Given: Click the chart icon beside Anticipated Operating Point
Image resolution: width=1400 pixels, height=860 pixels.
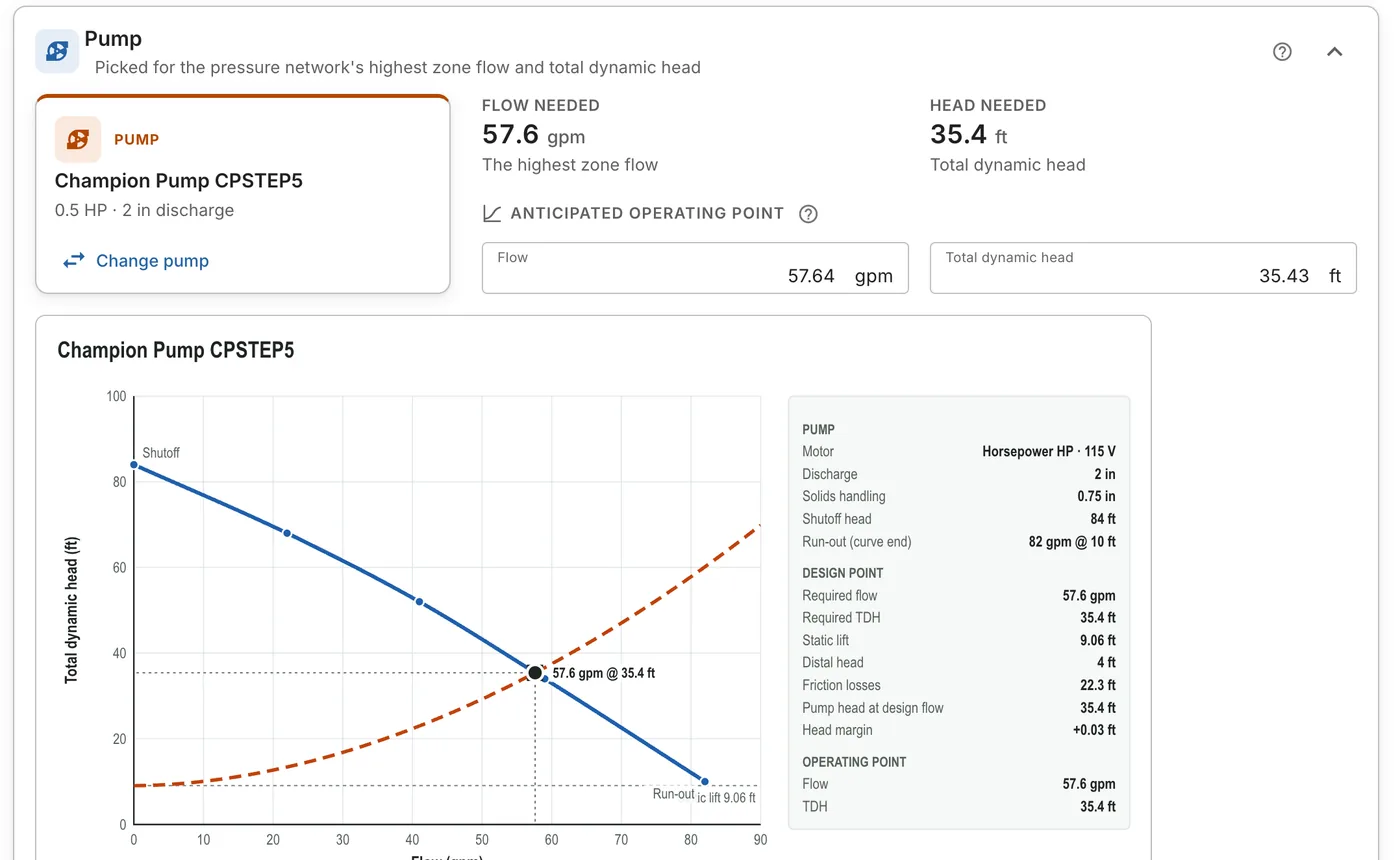Looking at the screenshot, I should pyautogui.click(x=492, y=213).
